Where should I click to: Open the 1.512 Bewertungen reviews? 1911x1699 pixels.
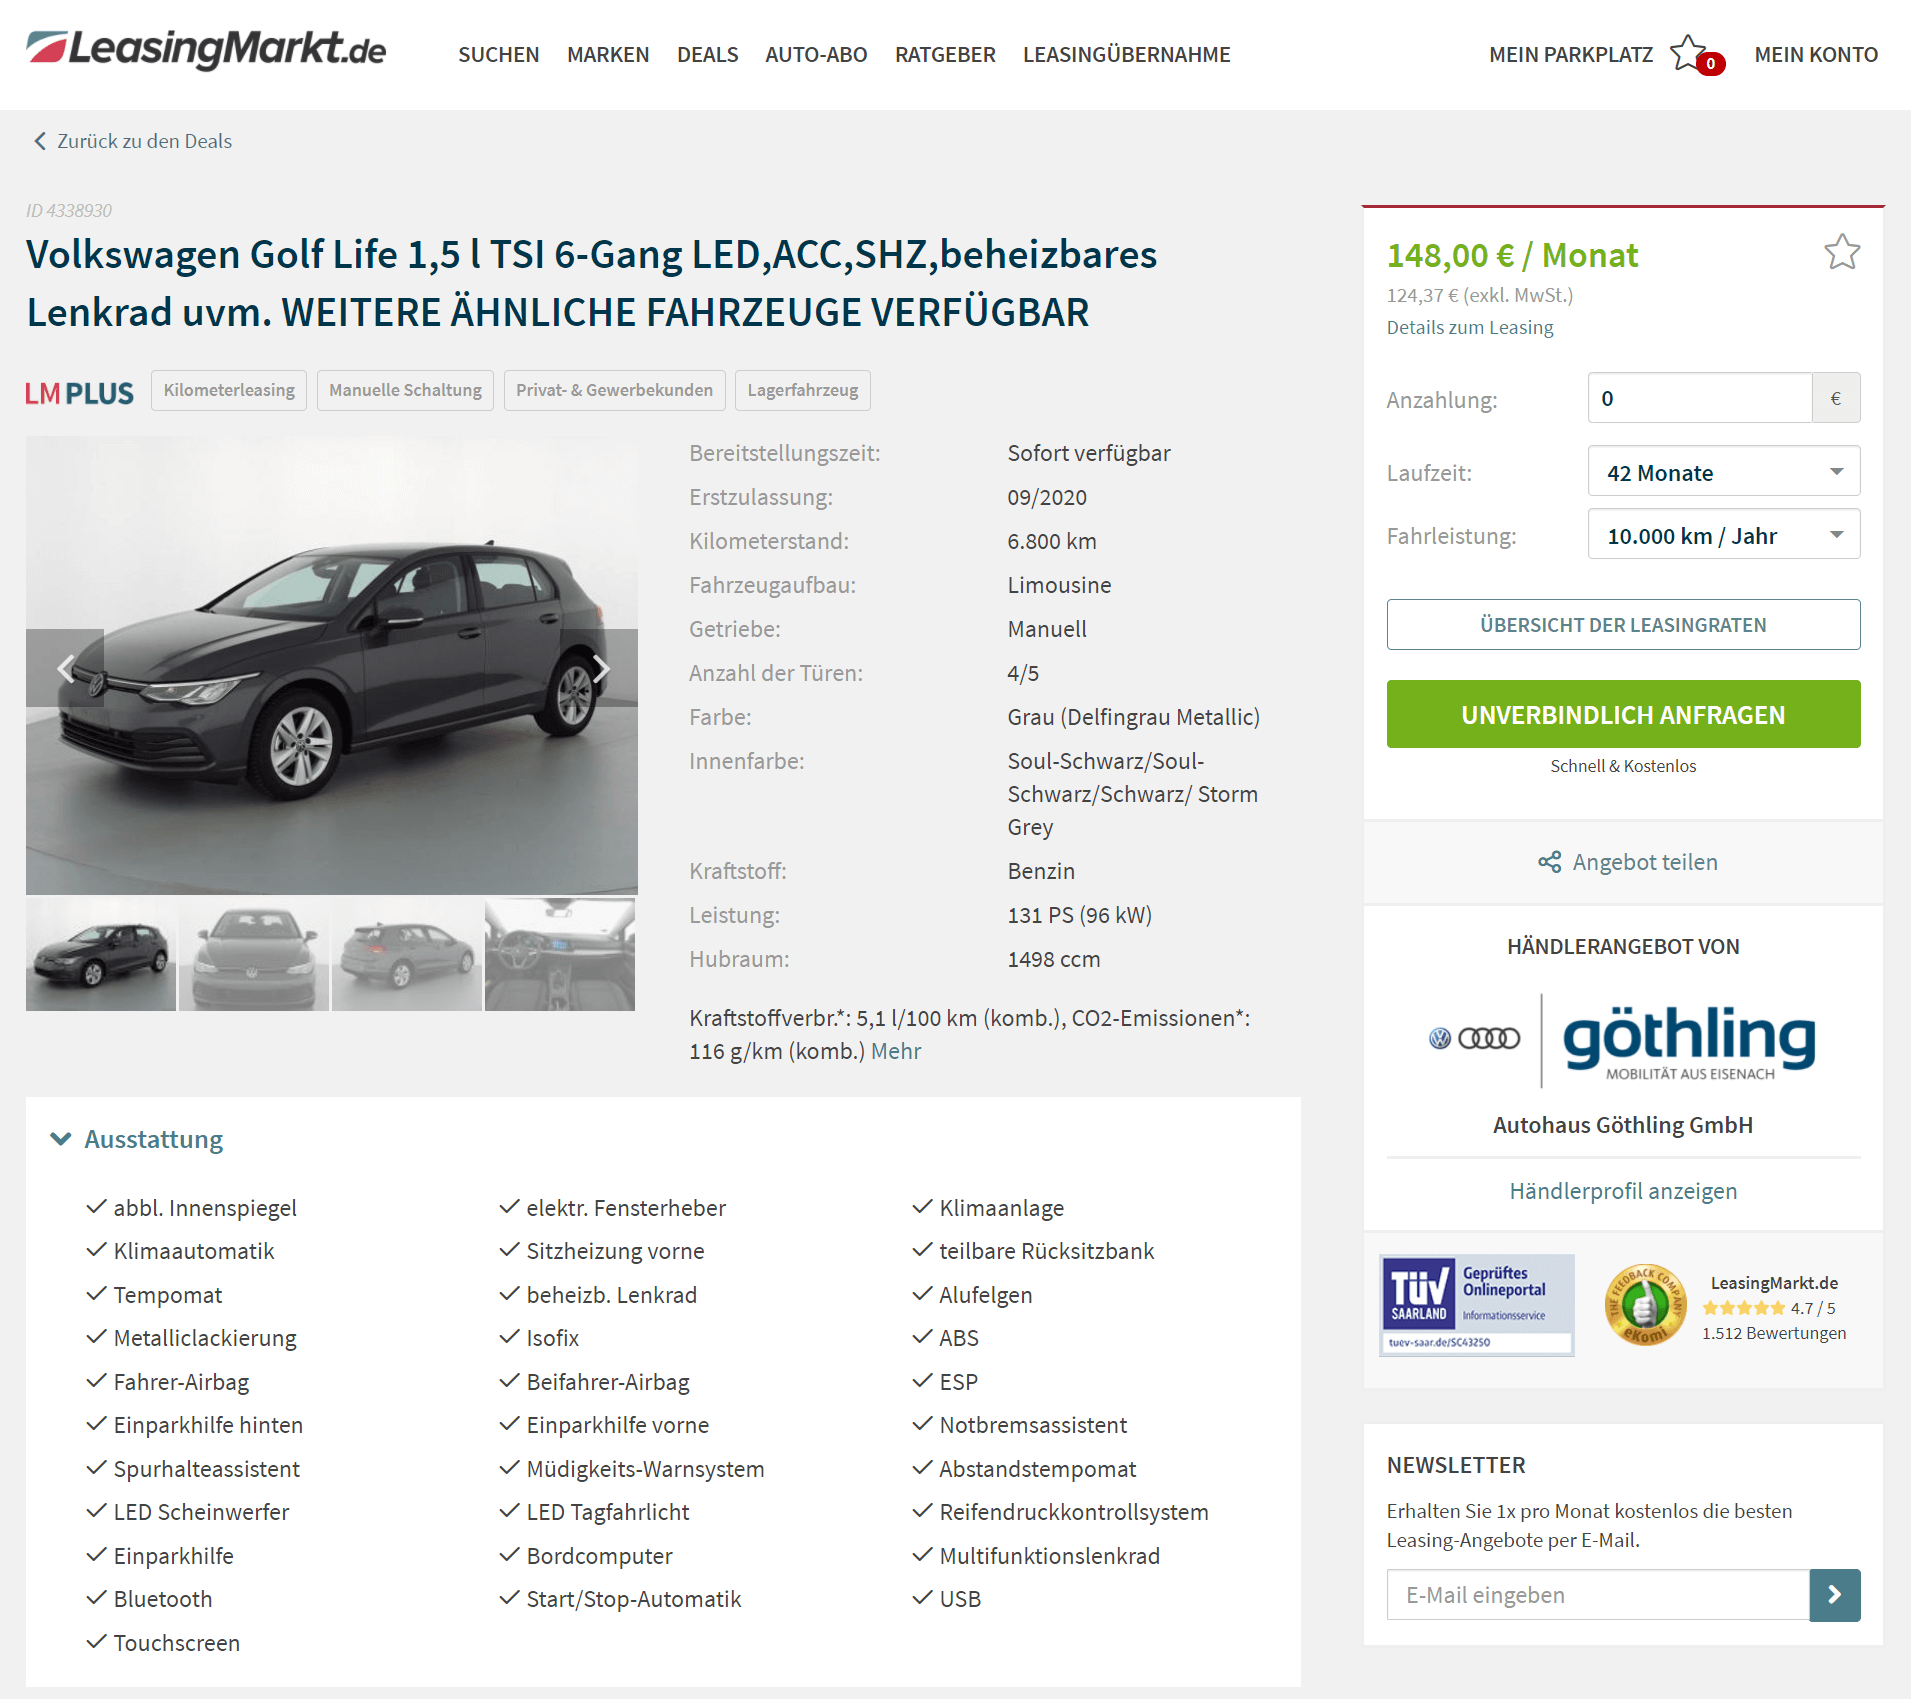[1774, 1333]
